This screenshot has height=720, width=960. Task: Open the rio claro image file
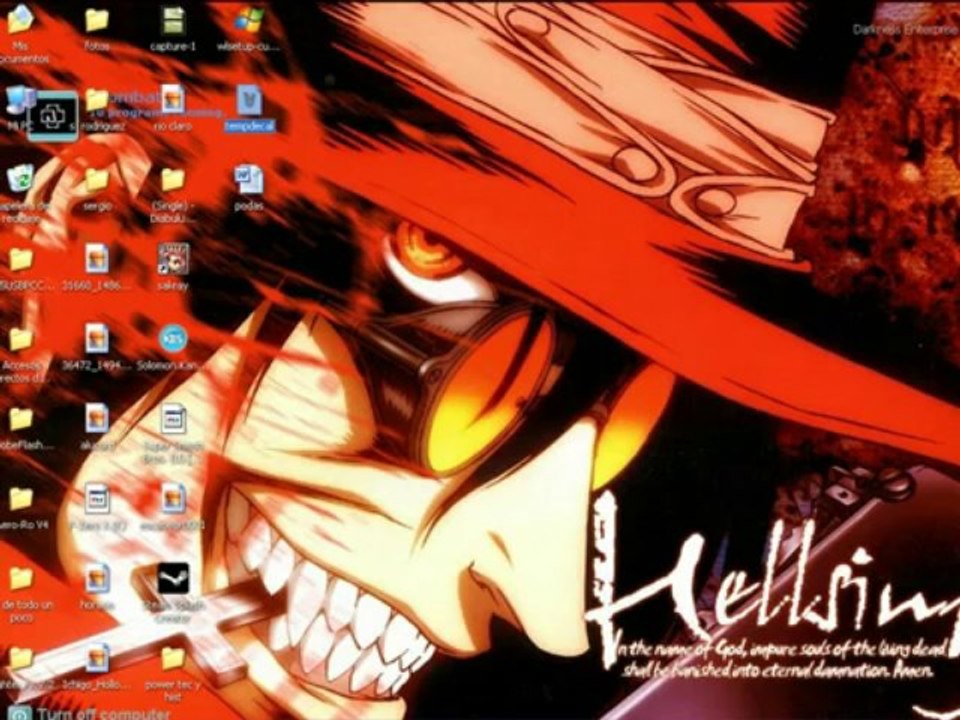point(173,100)
